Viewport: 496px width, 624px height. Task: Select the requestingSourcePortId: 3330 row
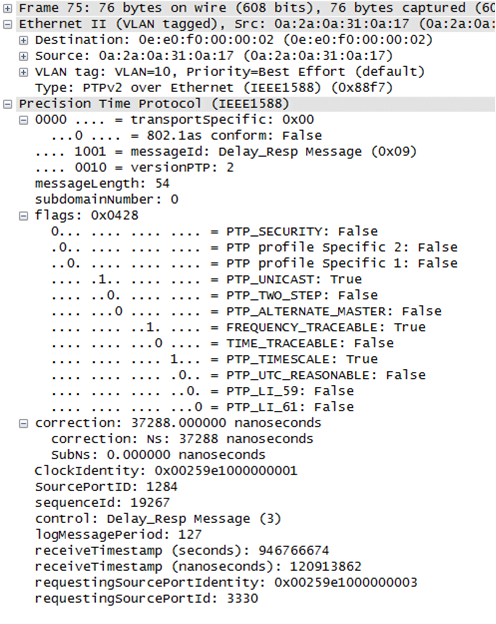[x=146, y=599]
